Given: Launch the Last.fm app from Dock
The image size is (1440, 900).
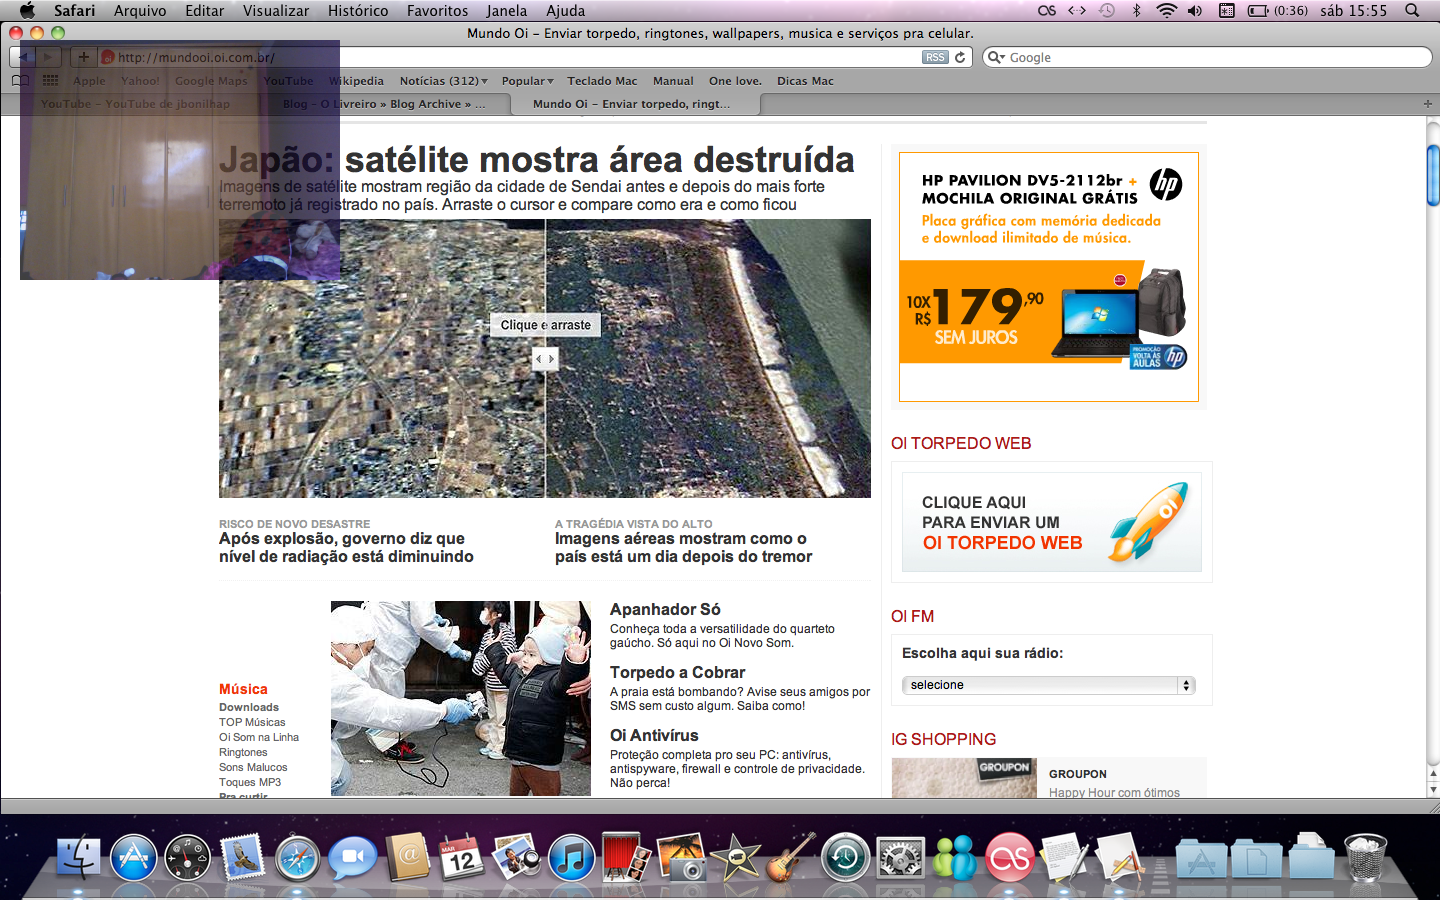Looking at the screenshot, I should point(1009,858).
